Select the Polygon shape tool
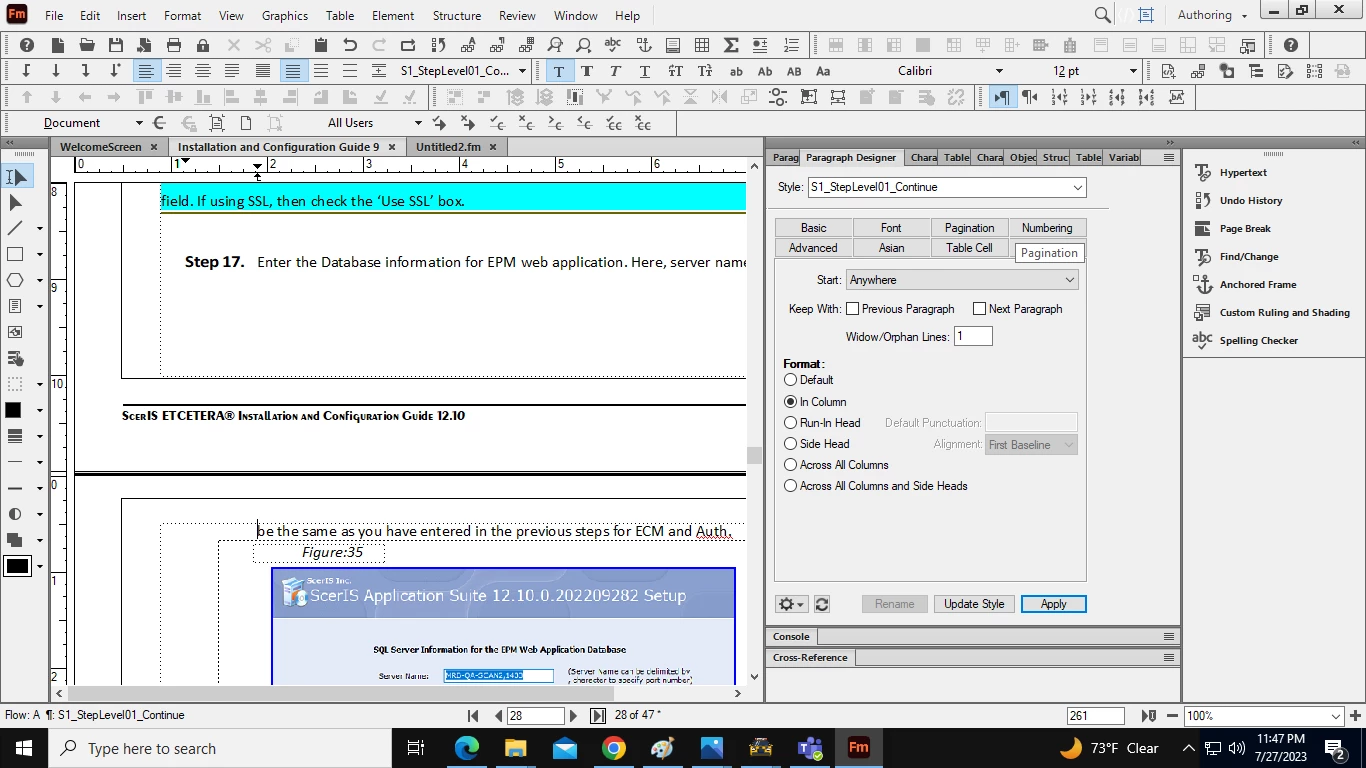The height and width of the screenshot is (768, 1366). coord(16,281)
